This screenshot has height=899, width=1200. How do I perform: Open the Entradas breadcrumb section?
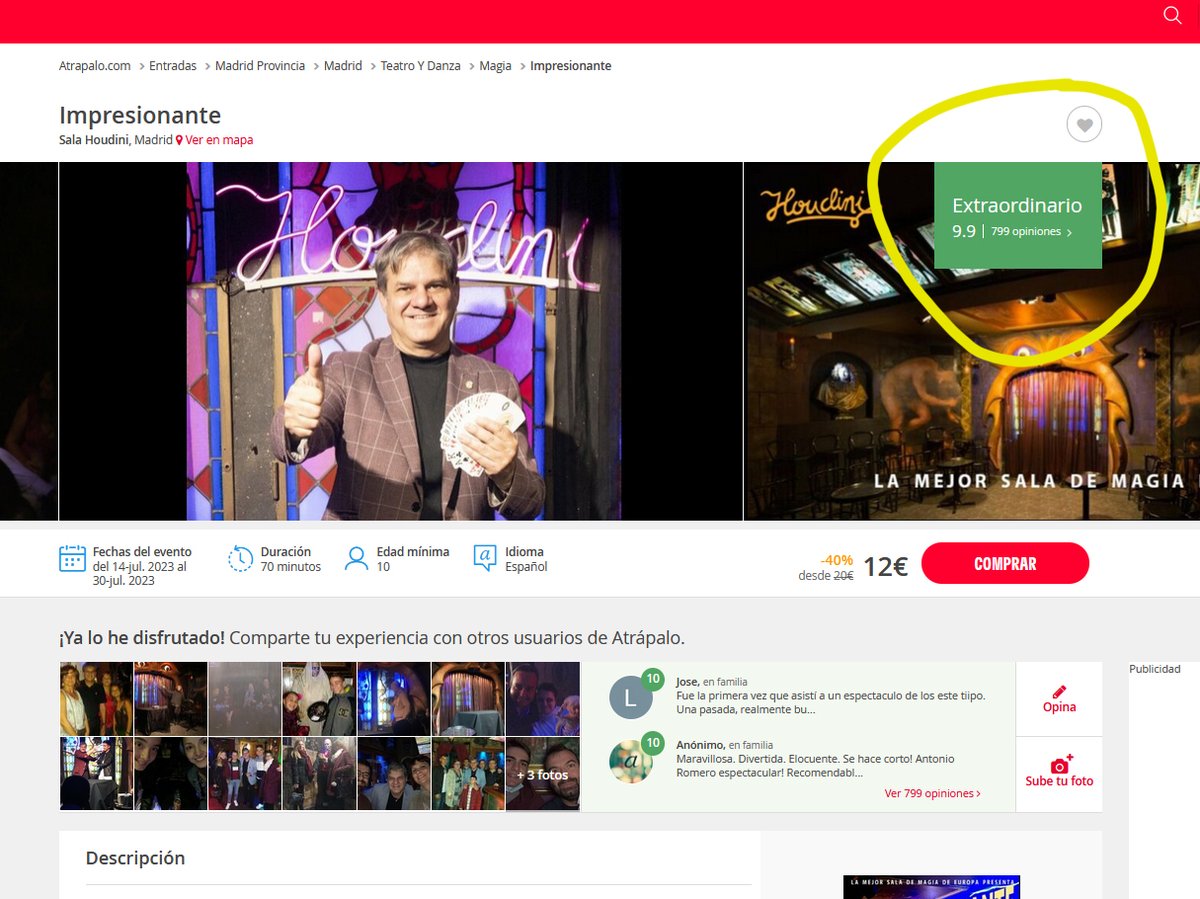172,65
